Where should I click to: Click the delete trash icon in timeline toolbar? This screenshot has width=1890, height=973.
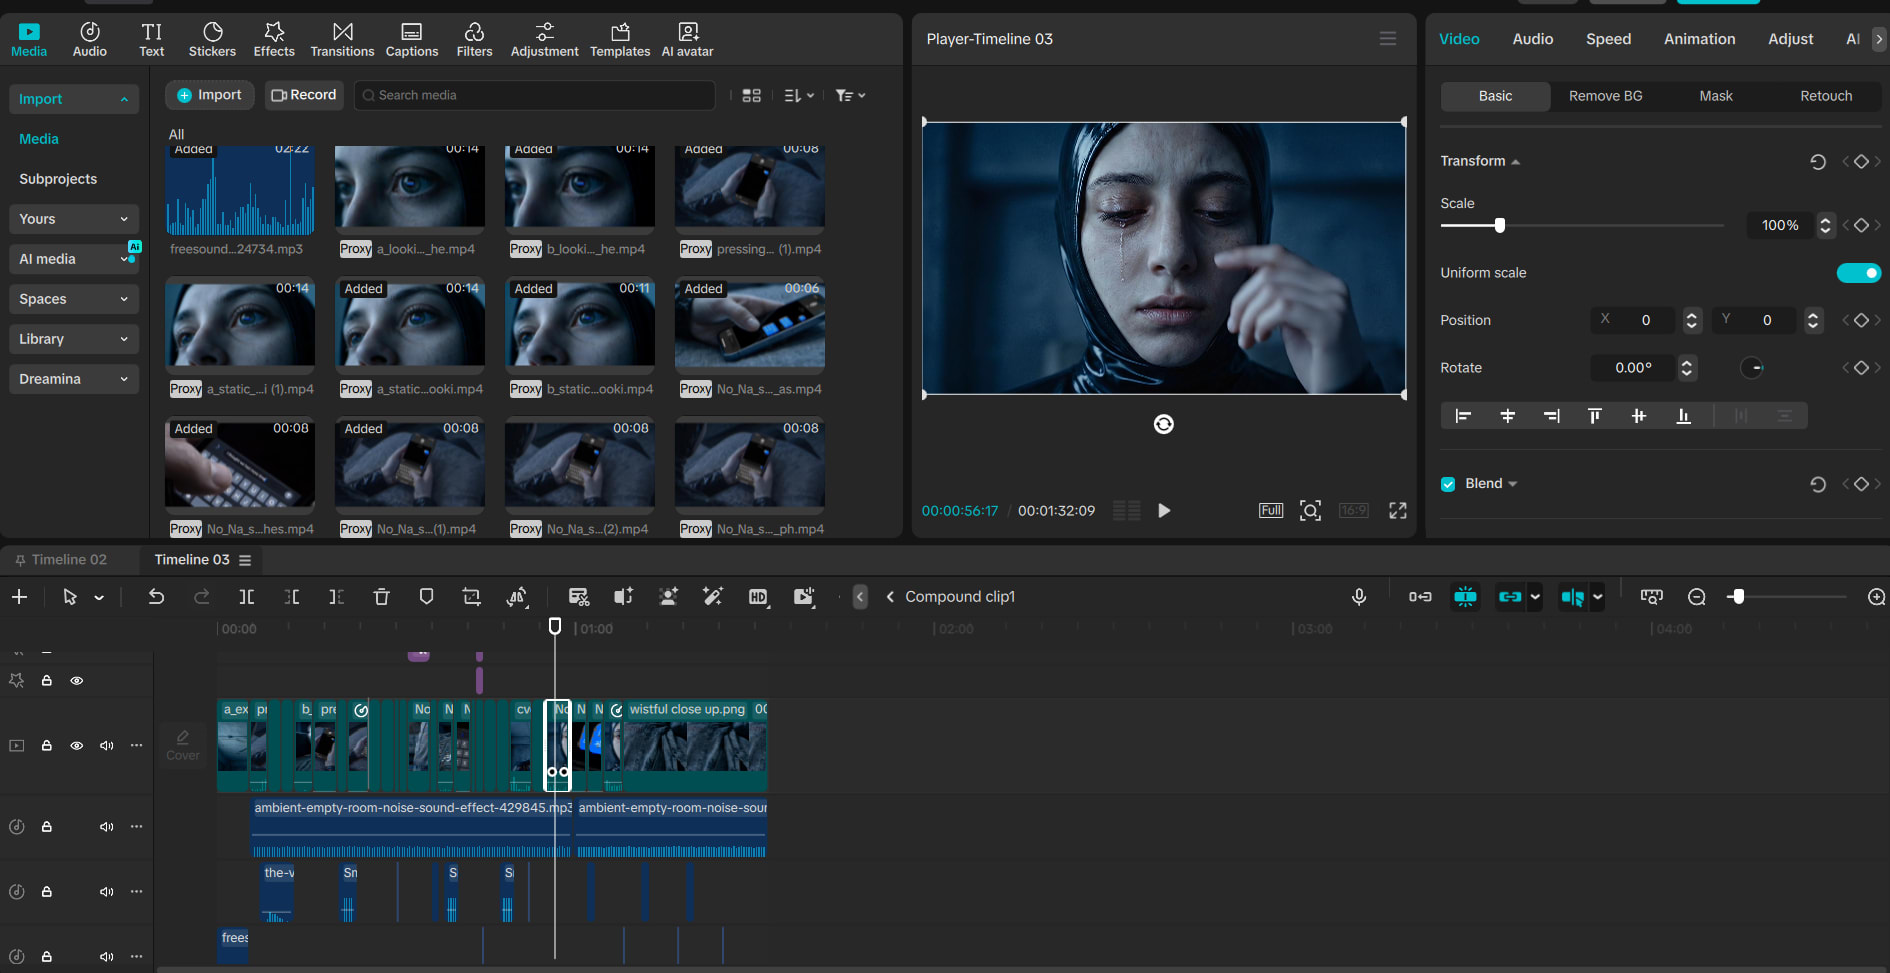[381, 597]
